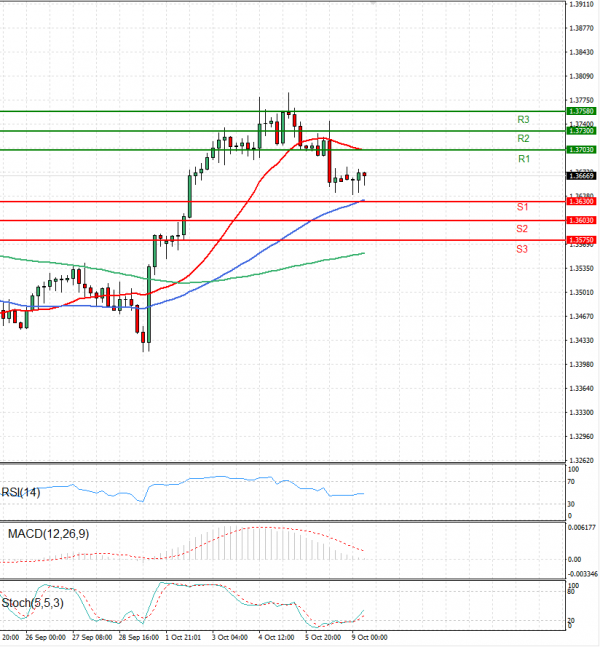
Task: Click the 1.33980 price axis value
Action: tap(581, 364)
